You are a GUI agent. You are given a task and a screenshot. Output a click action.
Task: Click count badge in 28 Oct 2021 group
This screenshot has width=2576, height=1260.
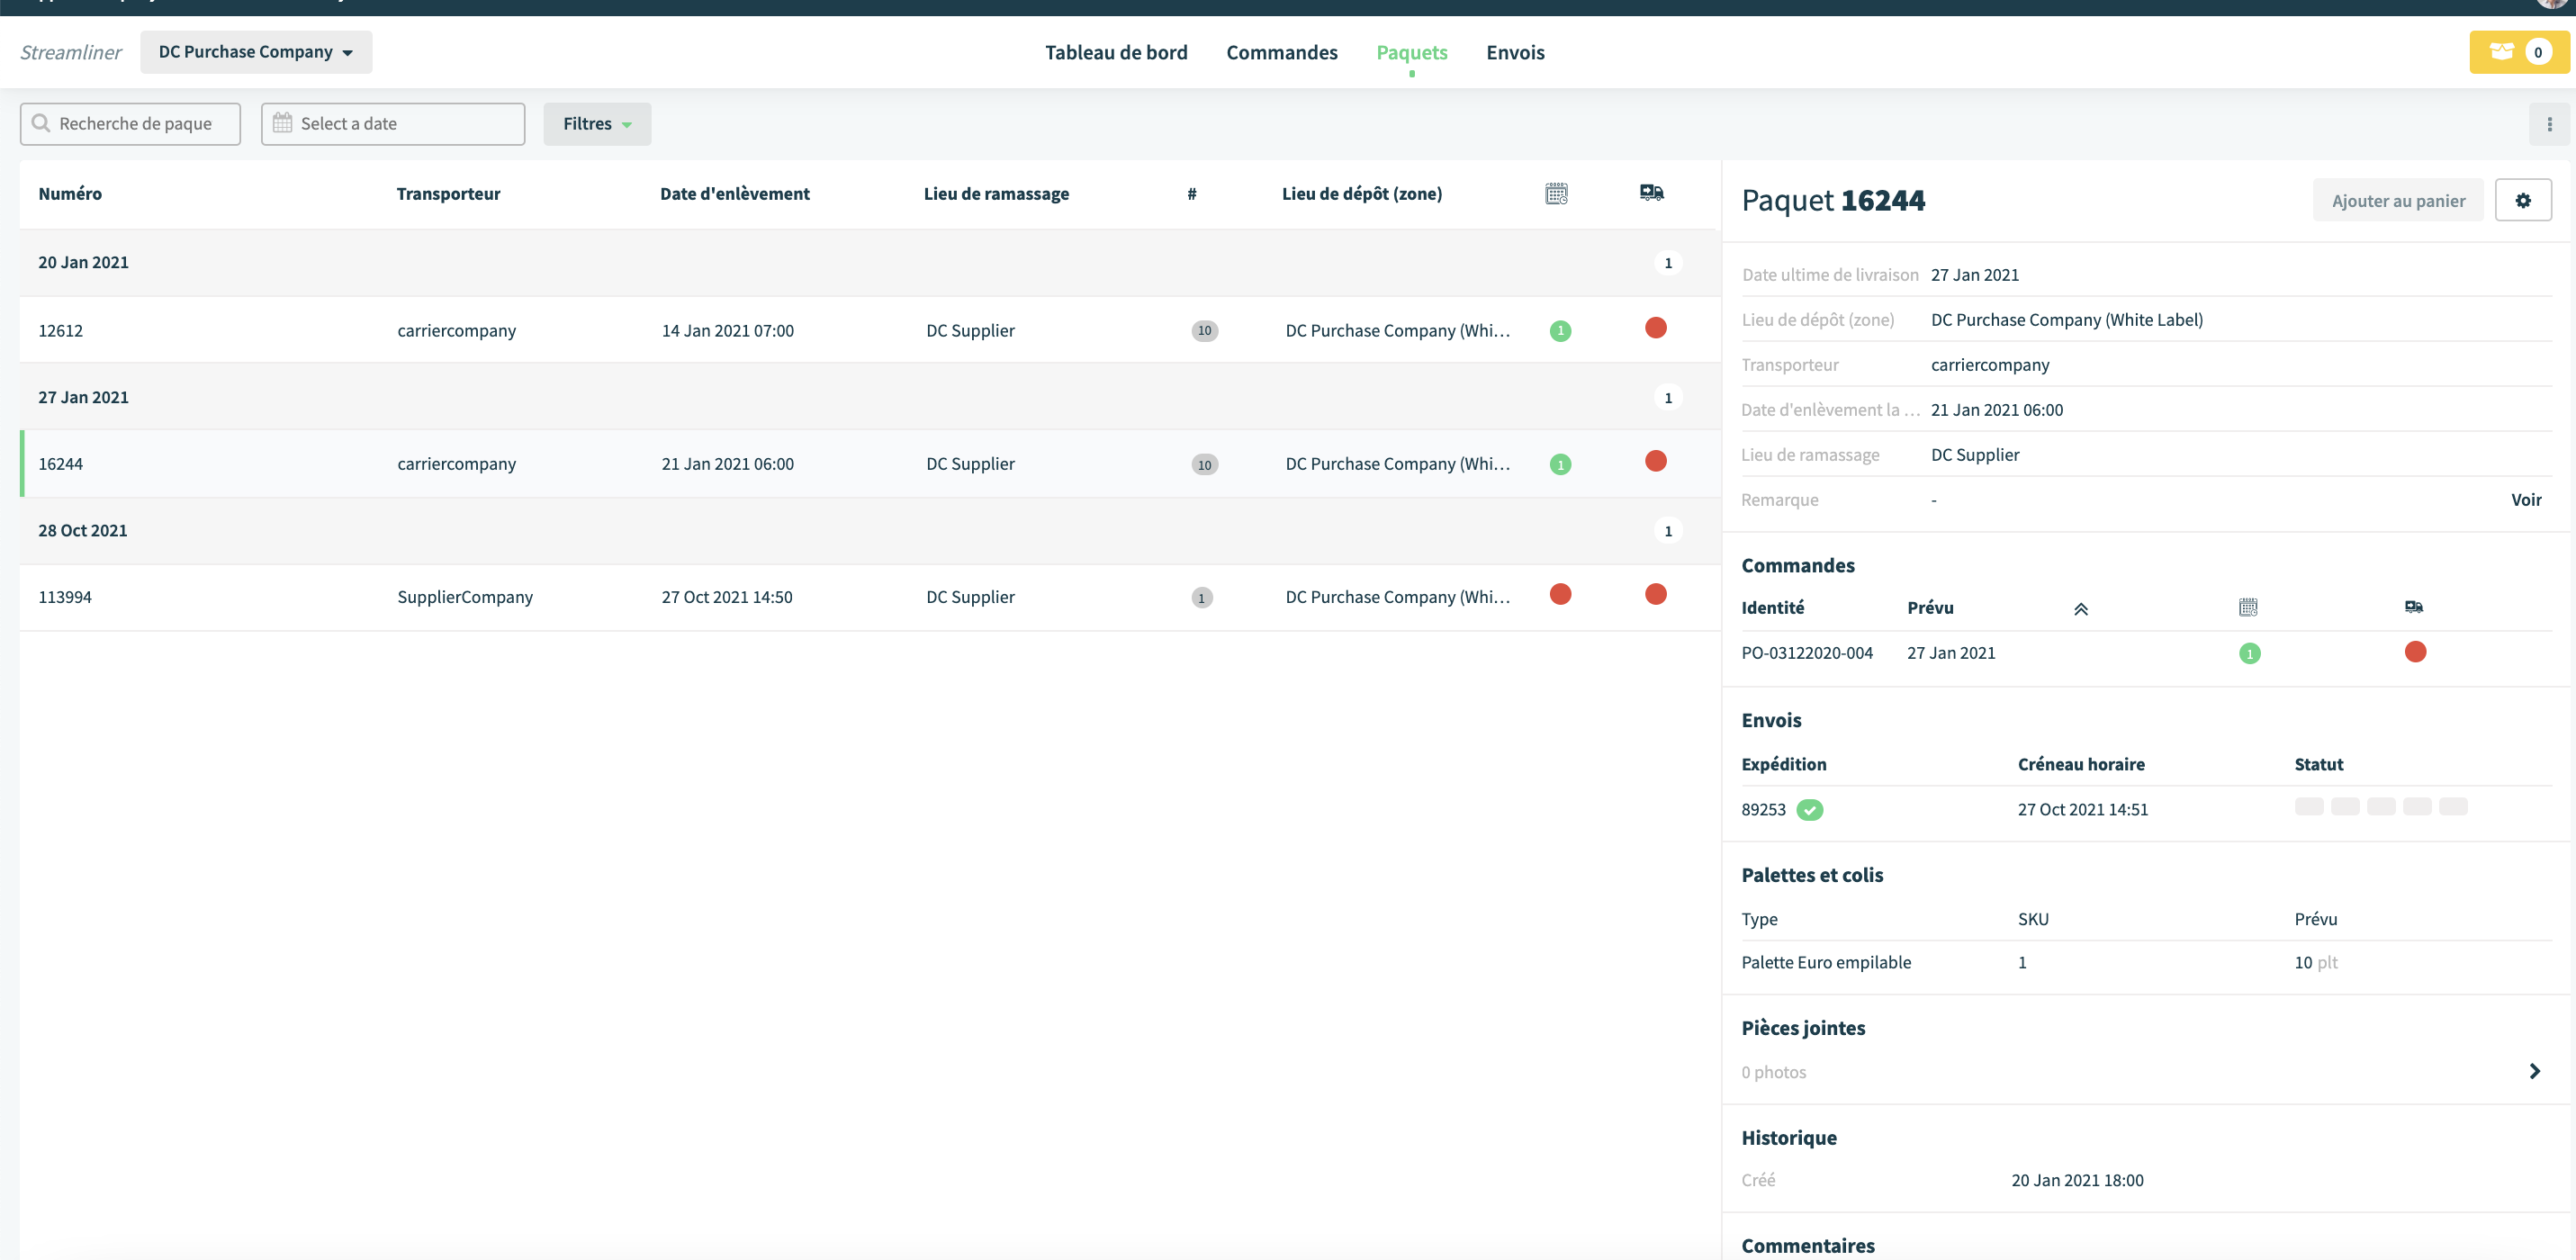tap(1667, 531)
